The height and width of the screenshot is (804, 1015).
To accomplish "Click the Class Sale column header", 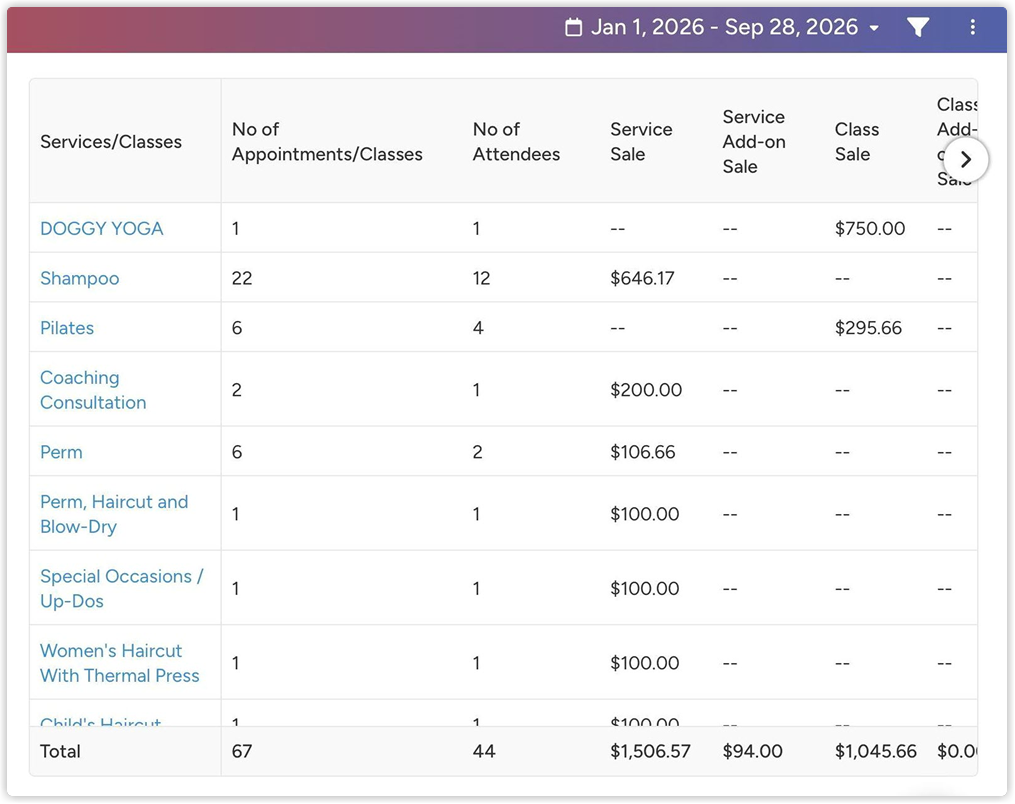I will (856, 142).
